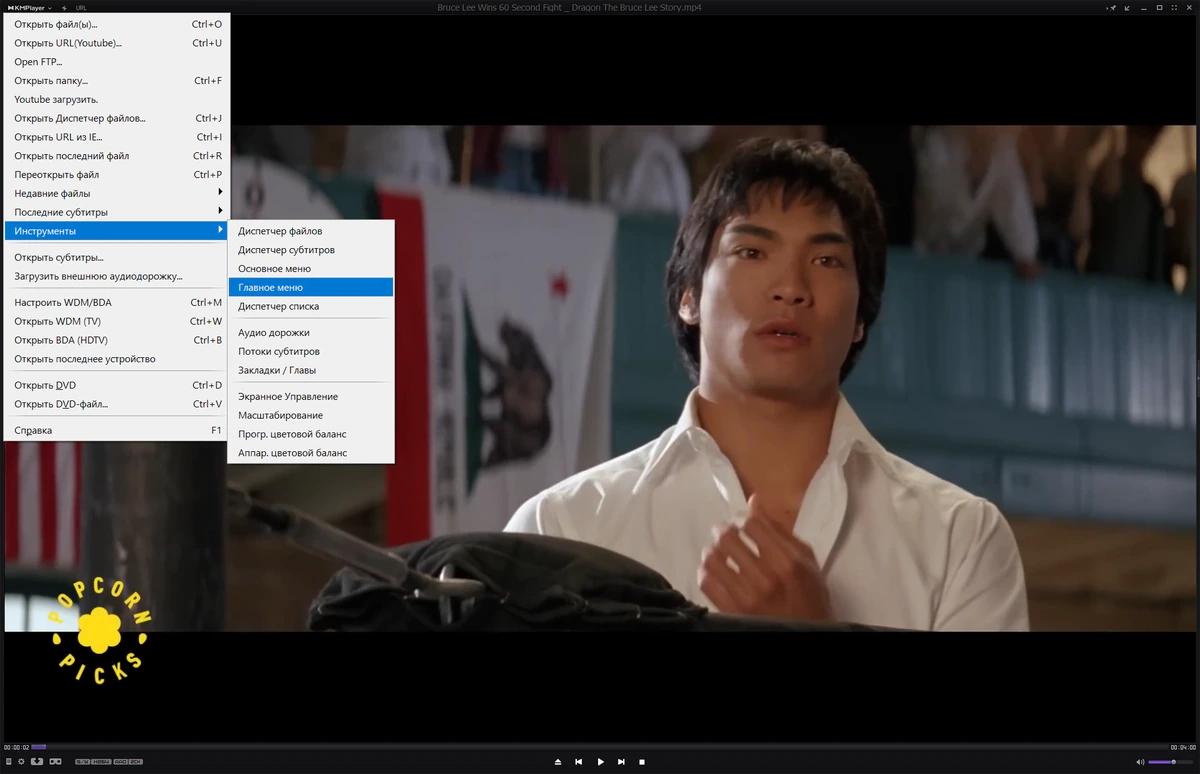The image size is (1200, 774).
Task: Skip to the previous track
Action: click(x=579, y=762)
